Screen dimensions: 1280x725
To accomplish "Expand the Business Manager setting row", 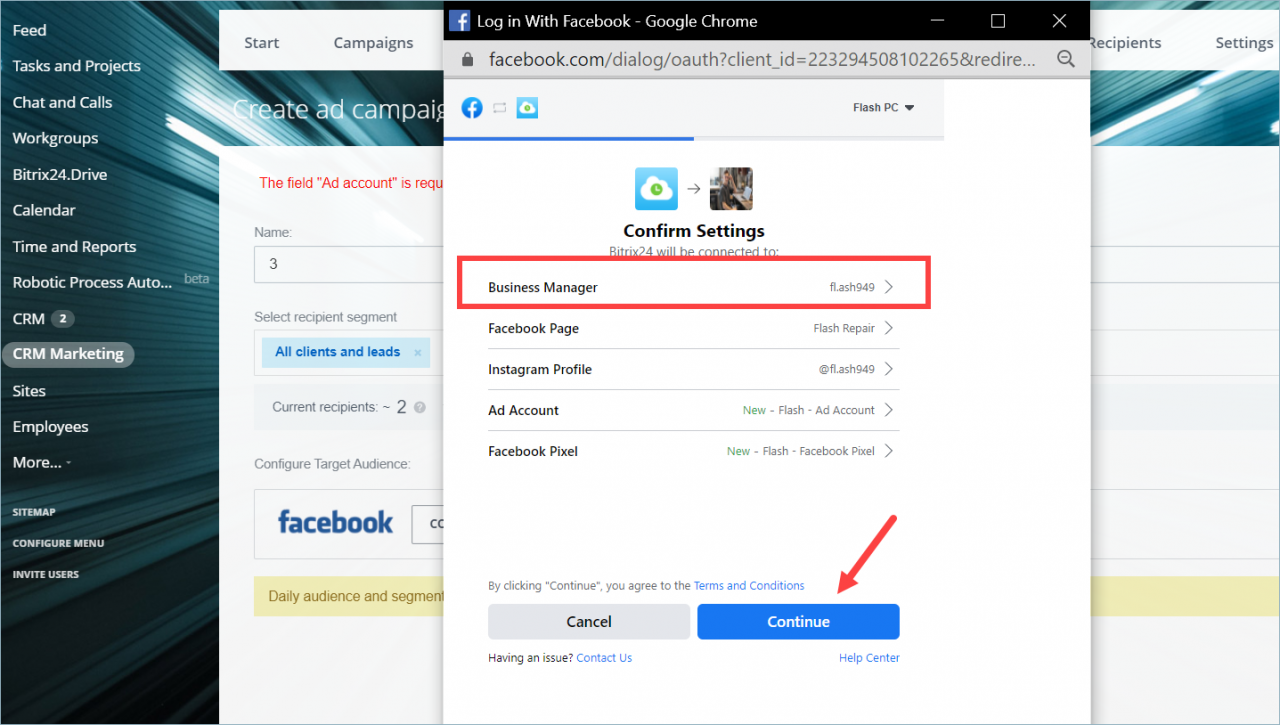I will point(692,287).
